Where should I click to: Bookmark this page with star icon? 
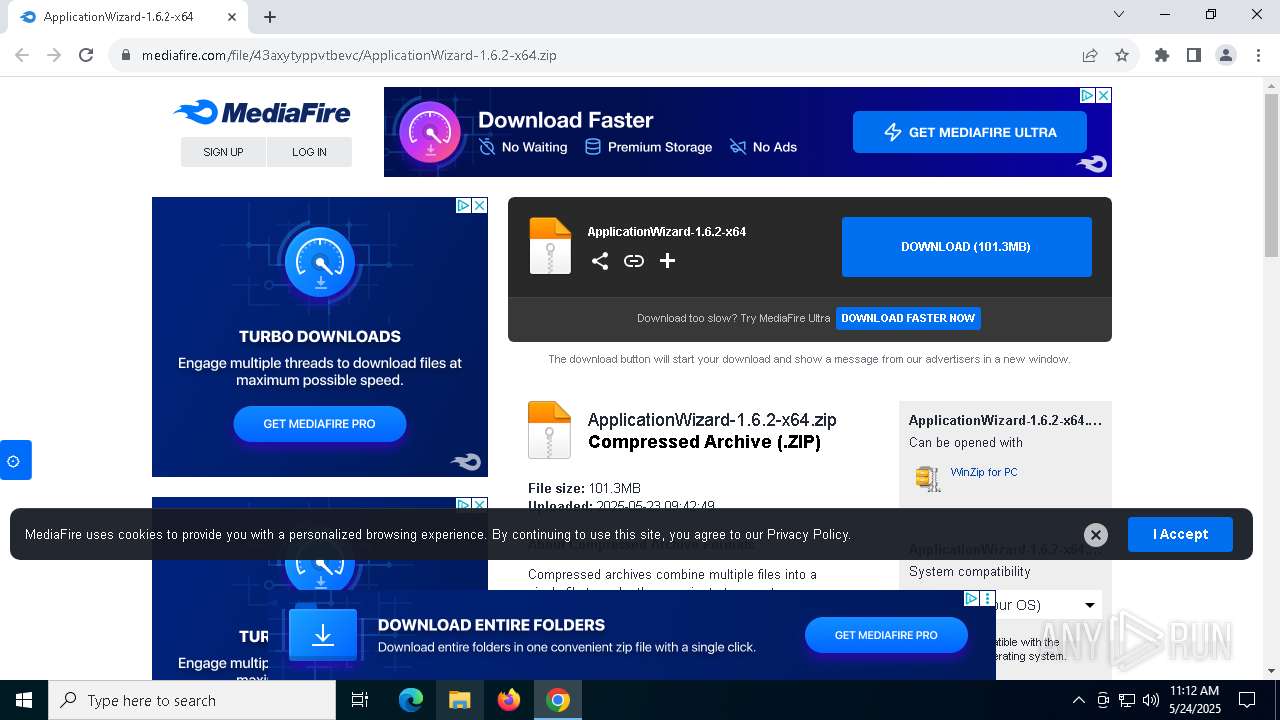(x=1122, y=55)
